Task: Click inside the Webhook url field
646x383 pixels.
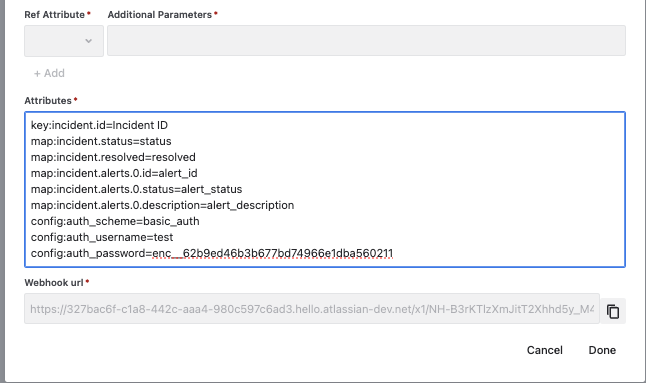Action: tap(312, 309)
